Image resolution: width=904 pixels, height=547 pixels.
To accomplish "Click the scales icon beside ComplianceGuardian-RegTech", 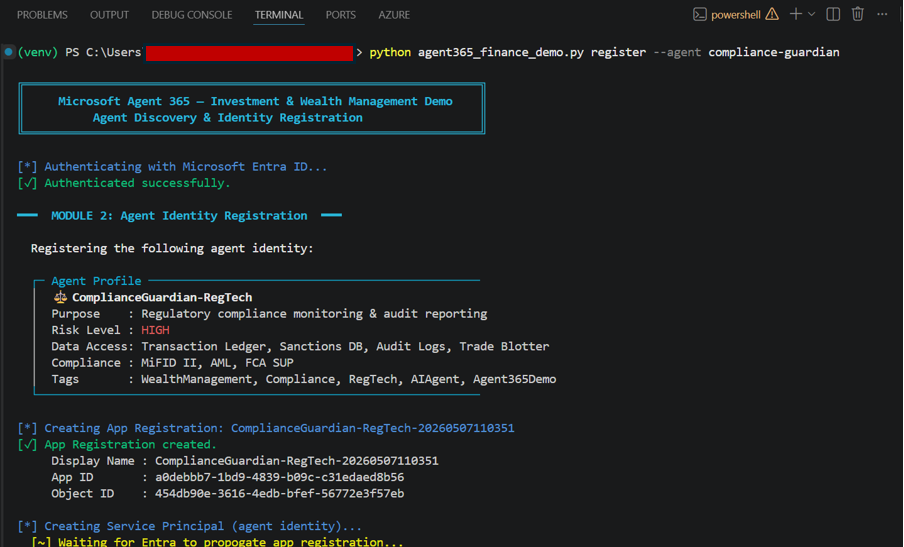I will click(x=60, y=297).
